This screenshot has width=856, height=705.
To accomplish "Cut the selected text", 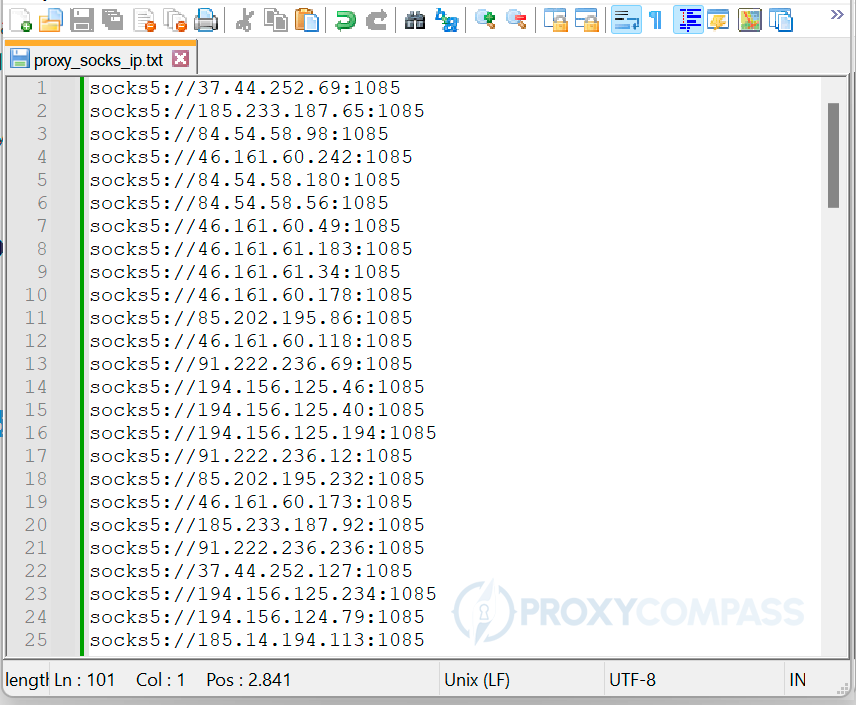I will tap(244, 20).
